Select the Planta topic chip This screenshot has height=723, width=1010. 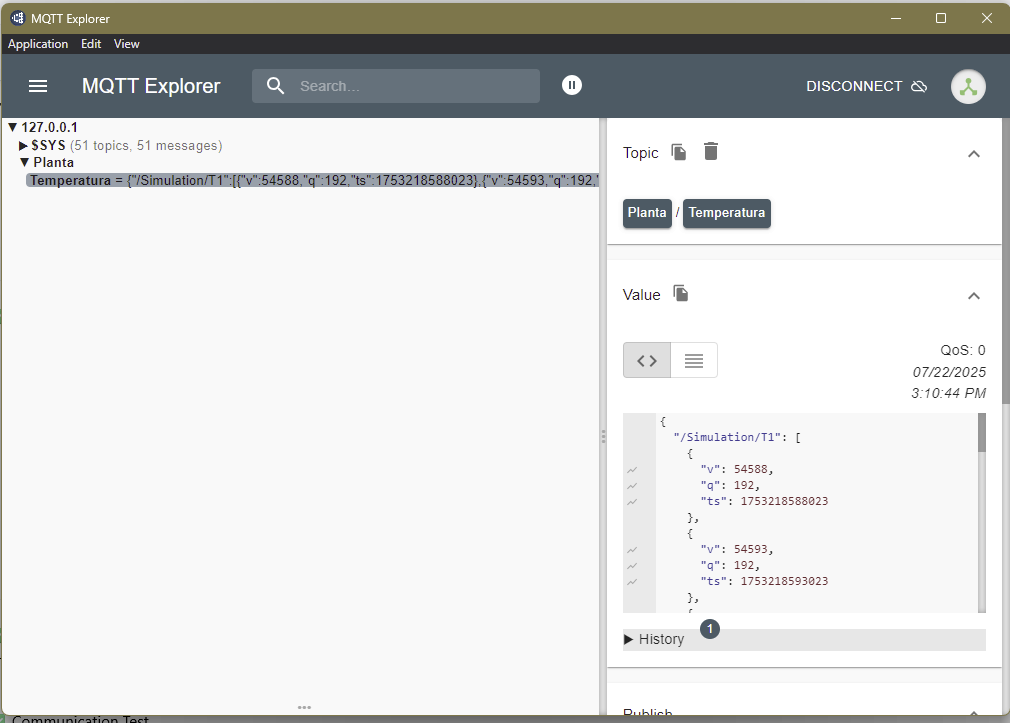[x=647, y=213]
